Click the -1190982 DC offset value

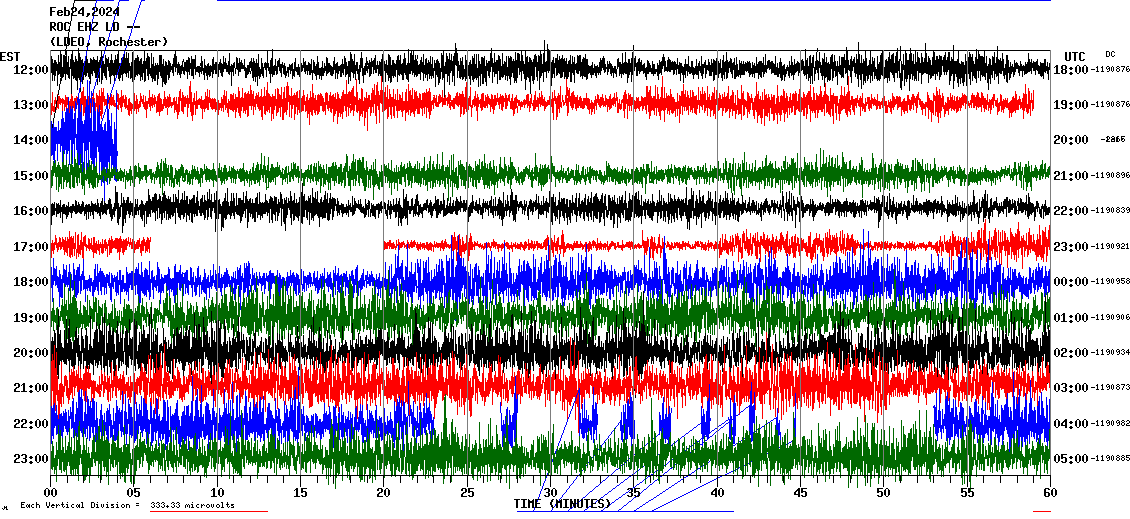pos(1110,424)
